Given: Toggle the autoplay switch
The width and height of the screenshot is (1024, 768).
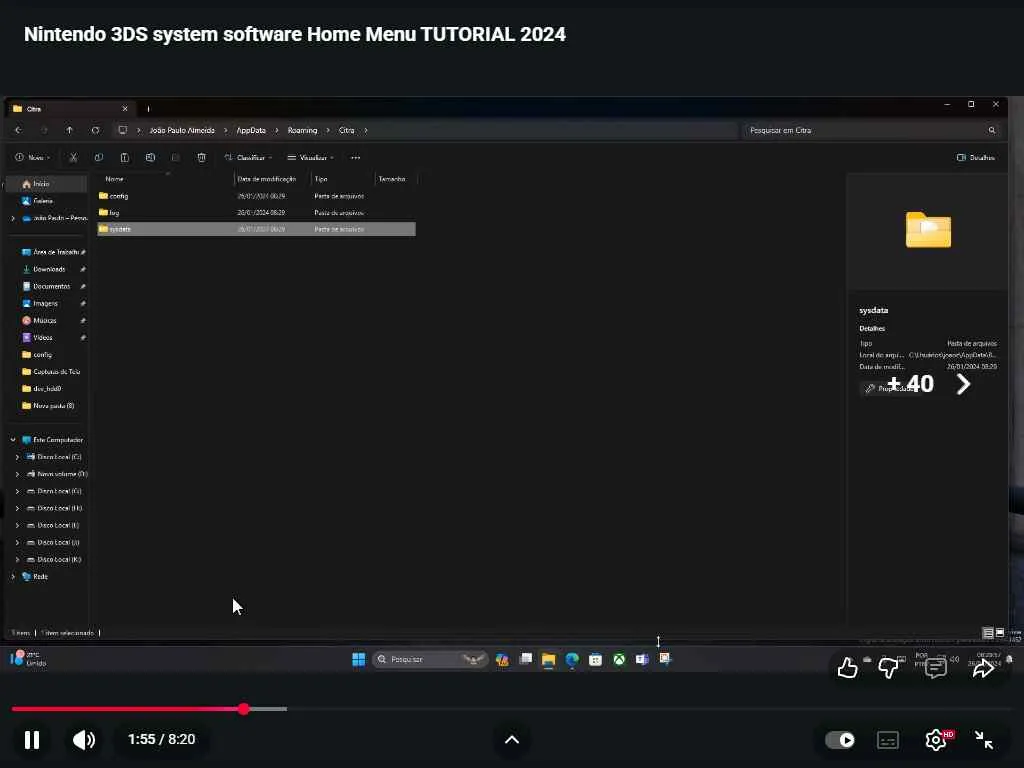Looking at the screenshot, I should pos(840,740).
